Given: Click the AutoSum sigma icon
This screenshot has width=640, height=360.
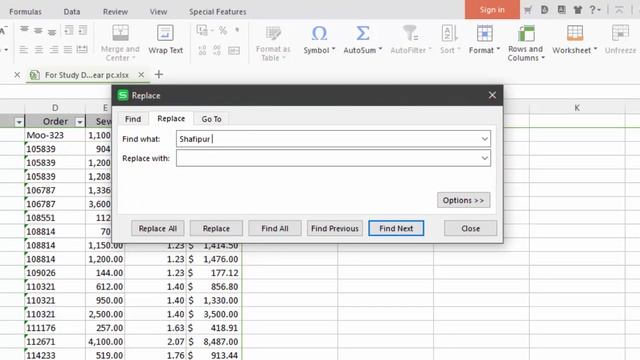Looking at the screenshot, I should click(362, 33).
